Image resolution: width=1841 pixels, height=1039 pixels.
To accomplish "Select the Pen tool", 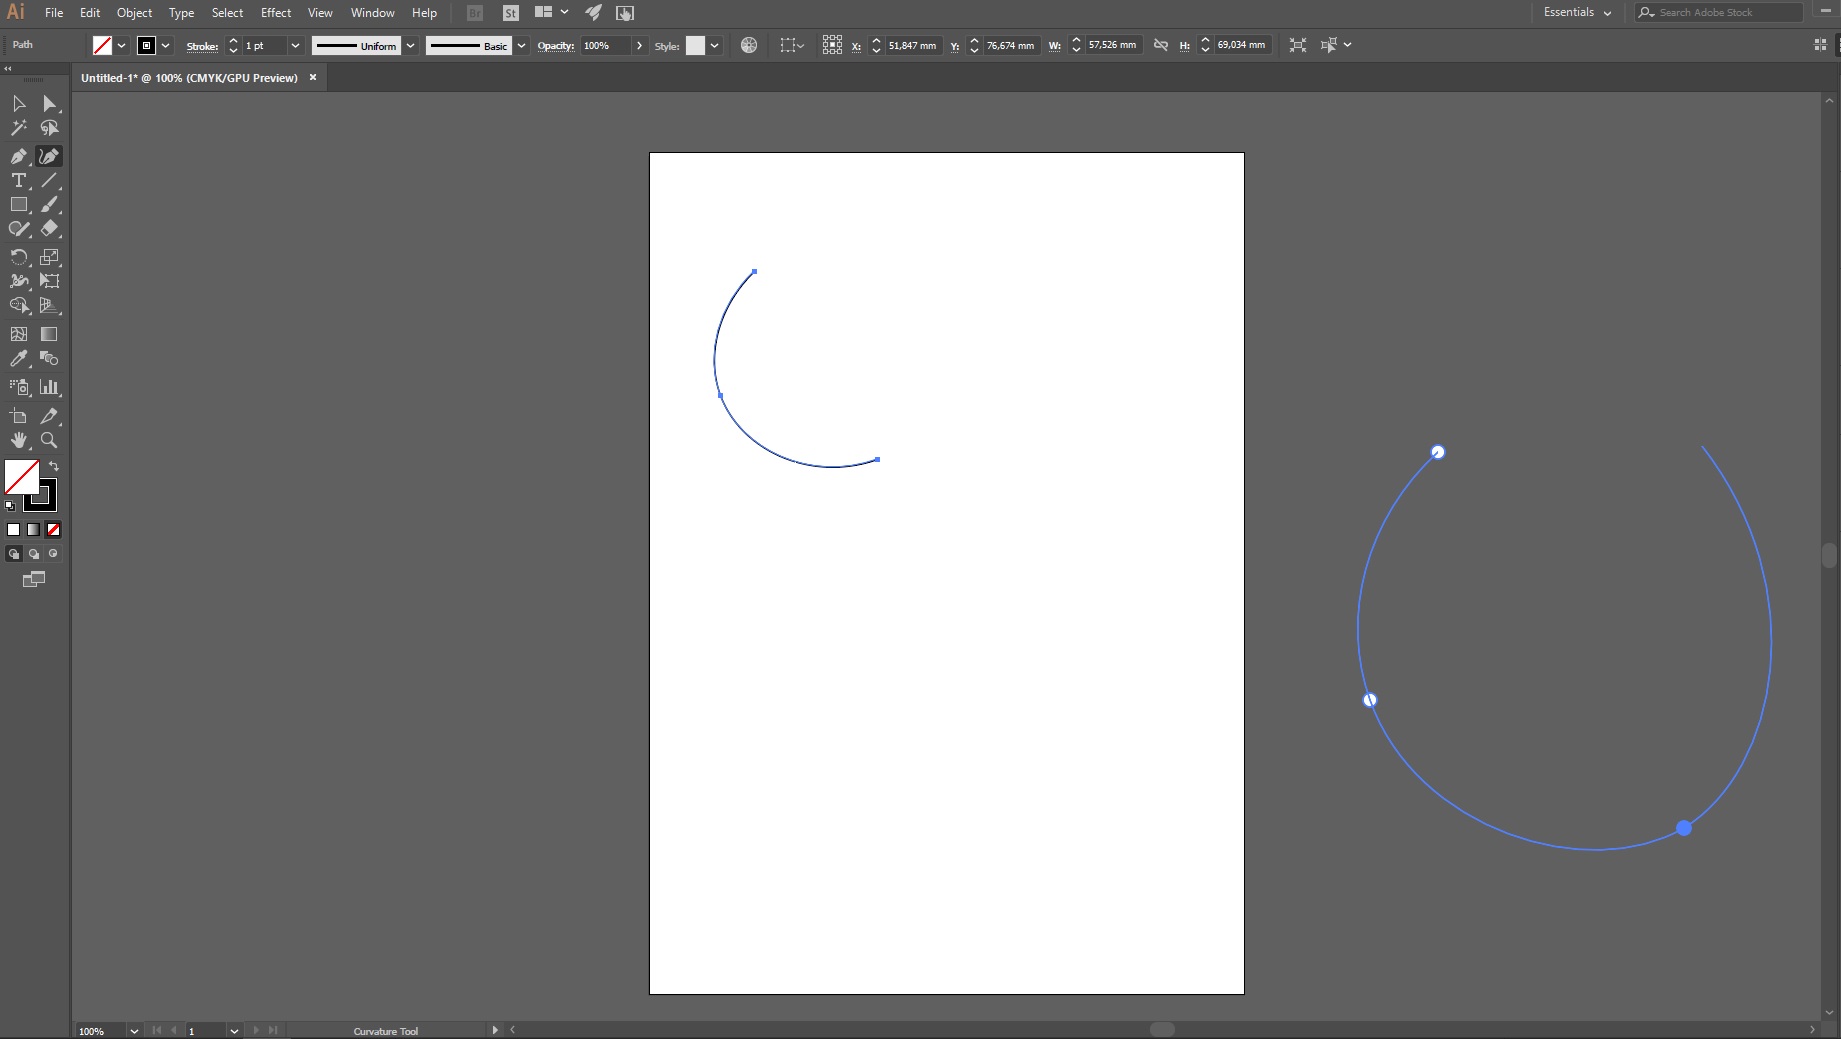I will (18, 156).
